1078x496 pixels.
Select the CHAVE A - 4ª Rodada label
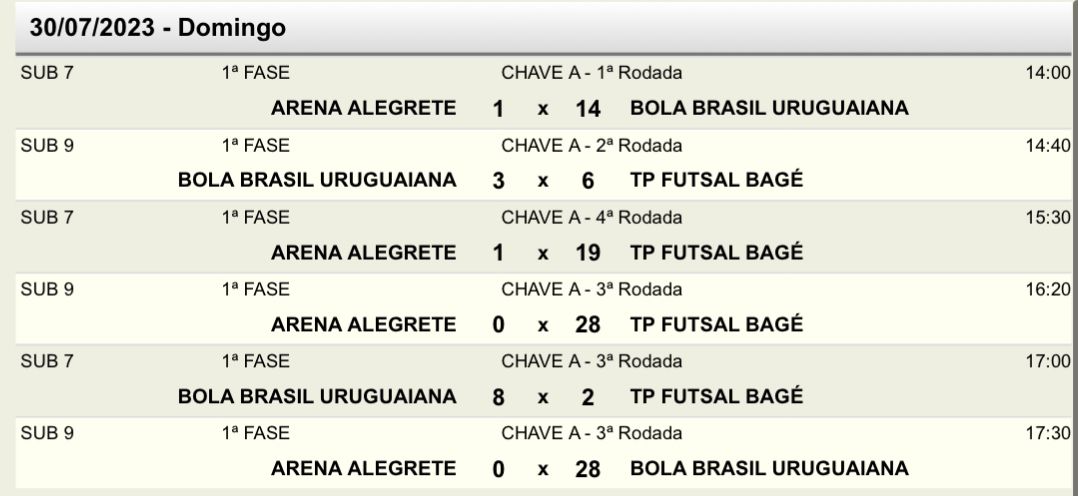pos(591,217)
